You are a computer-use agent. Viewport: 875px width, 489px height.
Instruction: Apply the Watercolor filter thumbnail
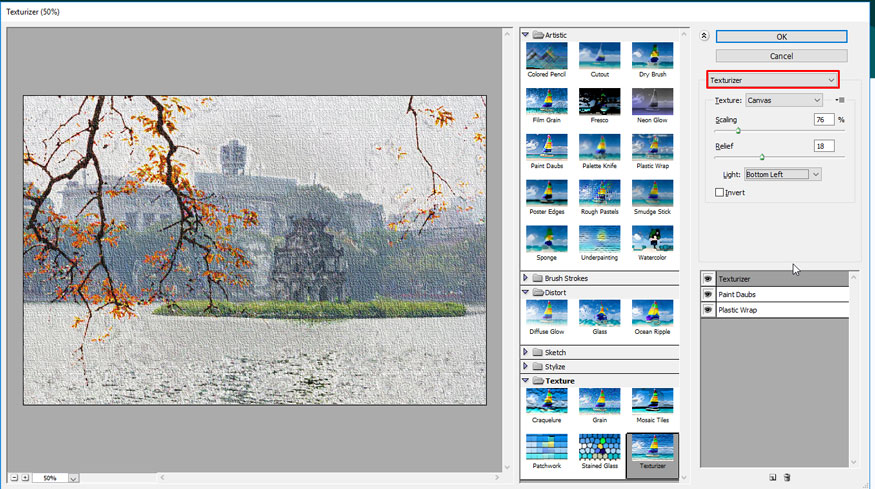pyautogui.click(x=652, y=239)
